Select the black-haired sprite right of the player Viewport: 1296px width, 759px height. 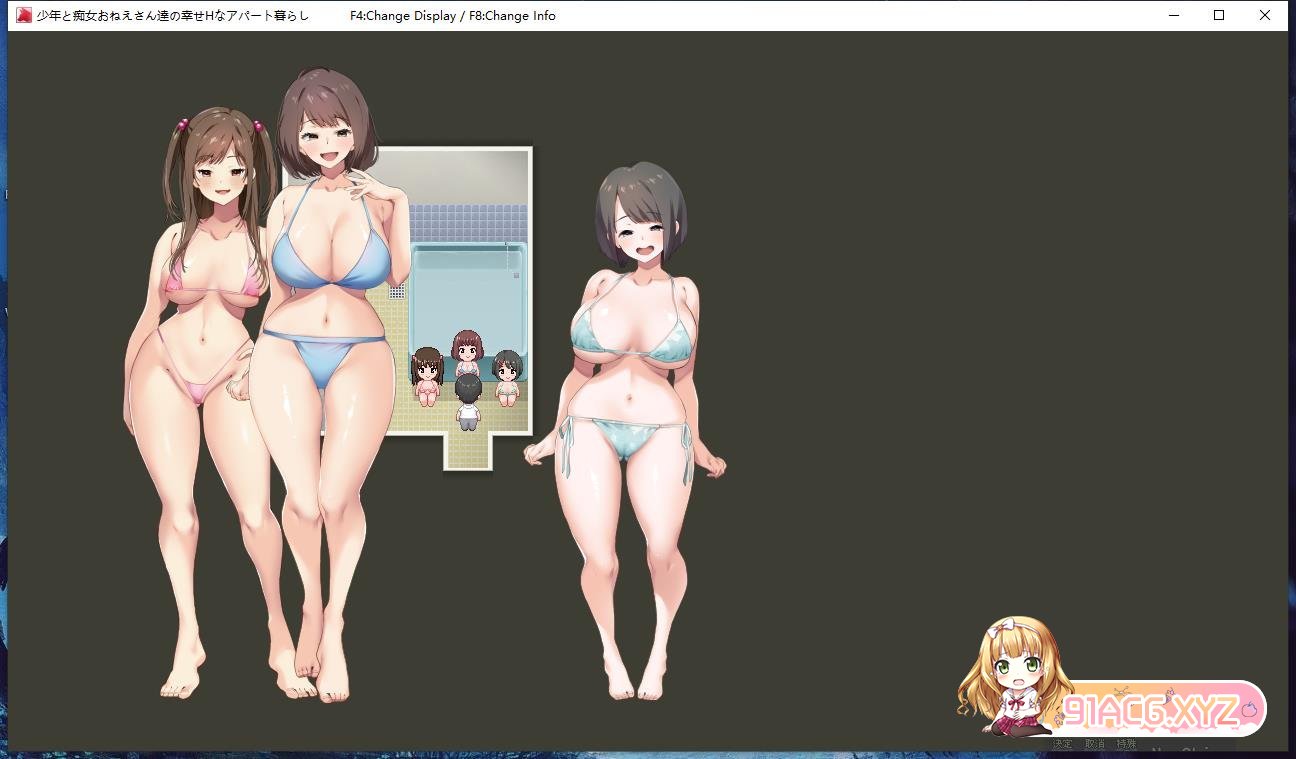507,377
